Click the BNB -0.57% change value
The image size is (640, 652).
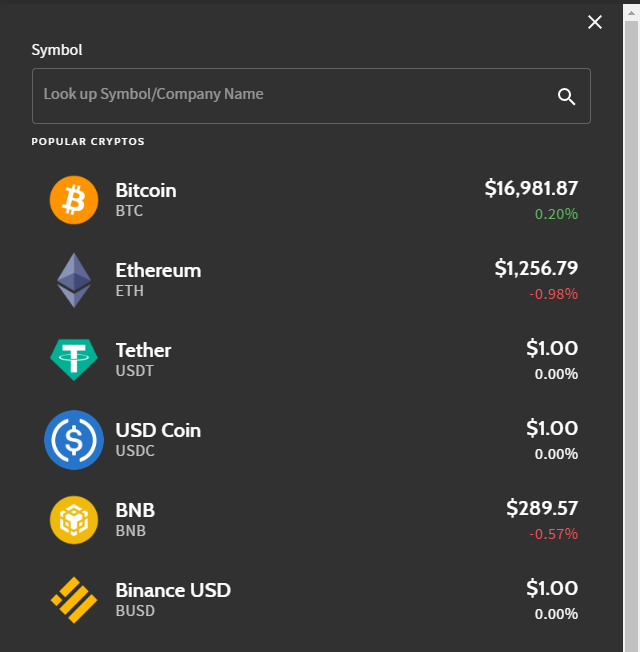pos(554,534)
